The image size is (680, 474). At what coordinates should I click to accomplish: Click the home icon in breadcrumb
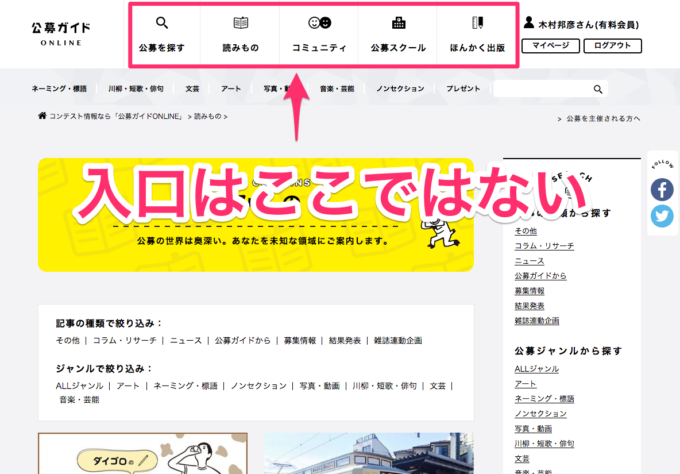tap(42, 116)
